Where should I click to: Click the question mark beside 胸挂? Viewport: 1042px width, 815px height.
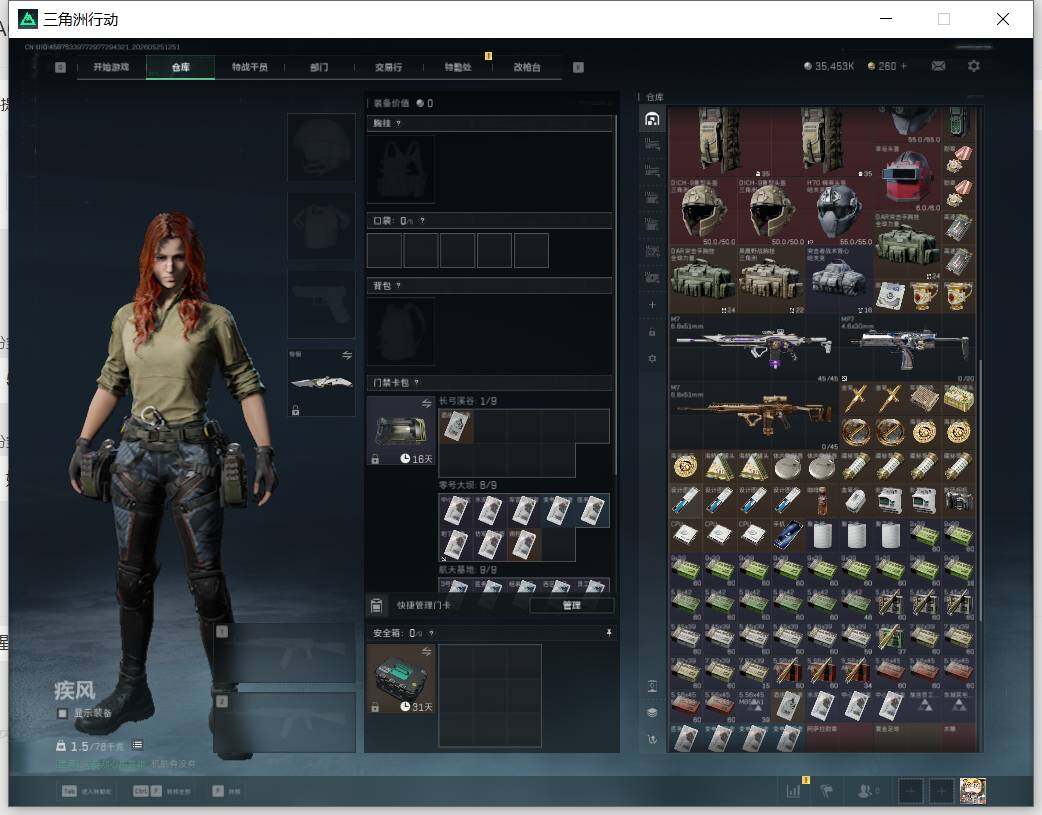[x=398, y=124]
